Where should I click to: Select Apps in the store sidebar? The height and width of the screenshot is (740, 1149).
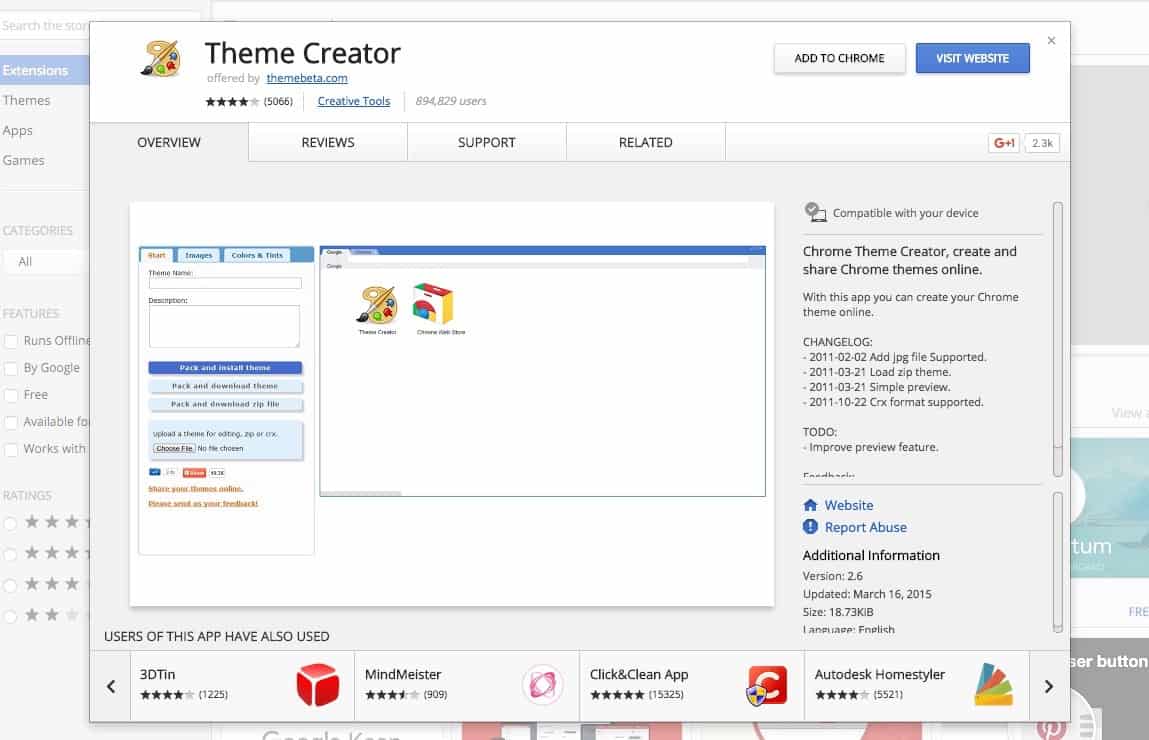click(18, 130)
